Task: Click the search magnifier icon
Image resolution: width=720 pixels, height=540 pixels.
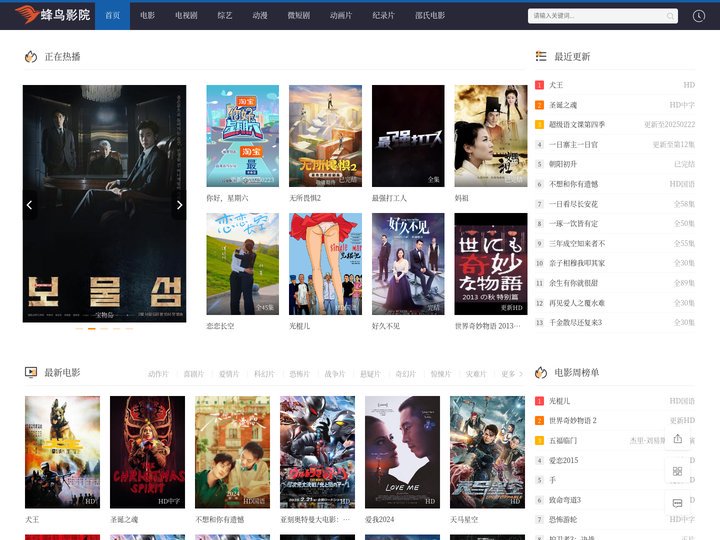Action: (670, 16)
